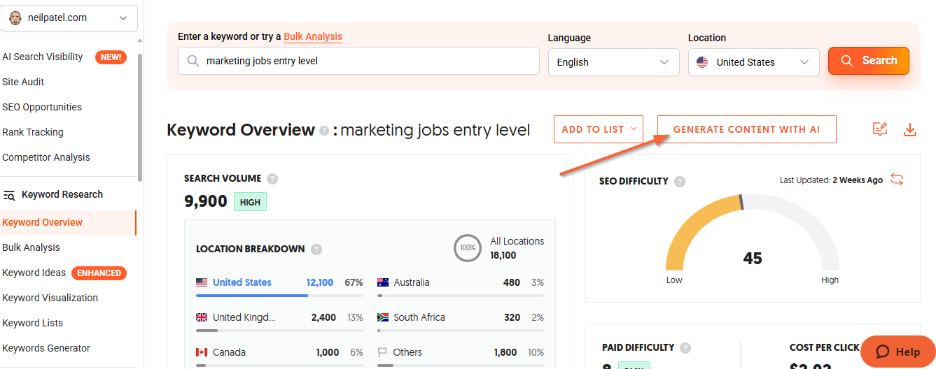Click the neilpatel.com avatar icon
This screenshot has width=936, height=369.
15,18
